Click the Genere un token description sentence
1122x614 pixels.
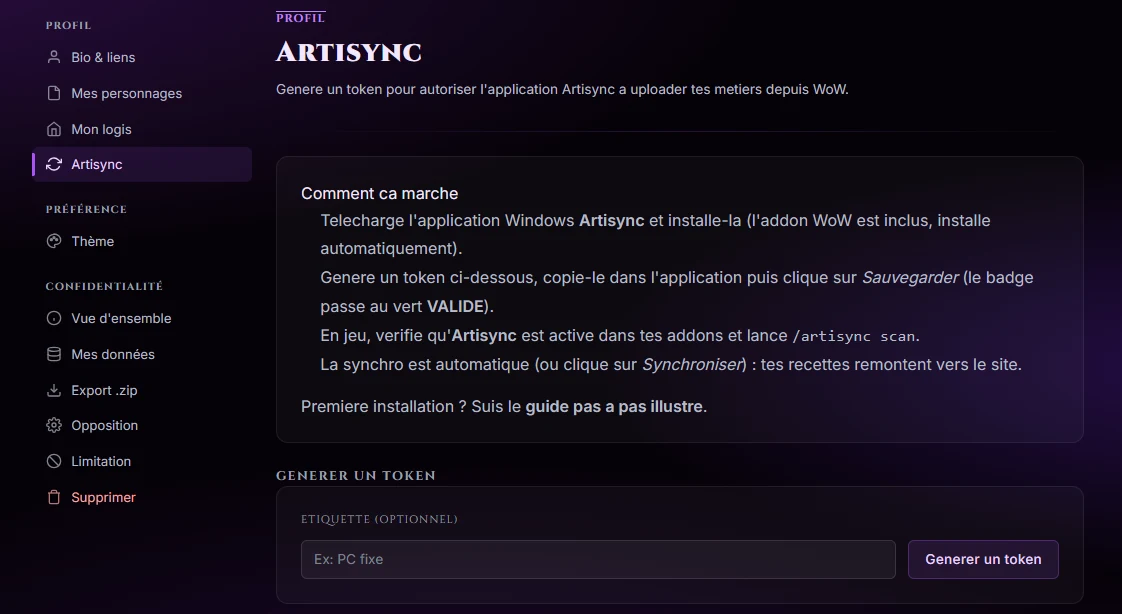point(562,89)
